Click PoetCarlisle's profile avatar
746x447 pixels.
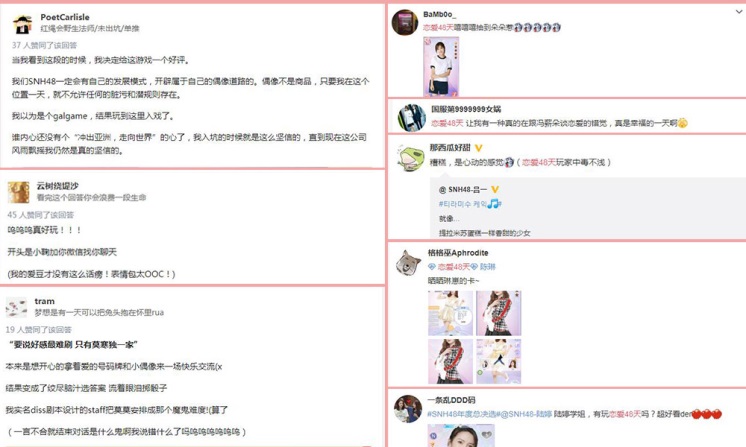tap(22, 23)
